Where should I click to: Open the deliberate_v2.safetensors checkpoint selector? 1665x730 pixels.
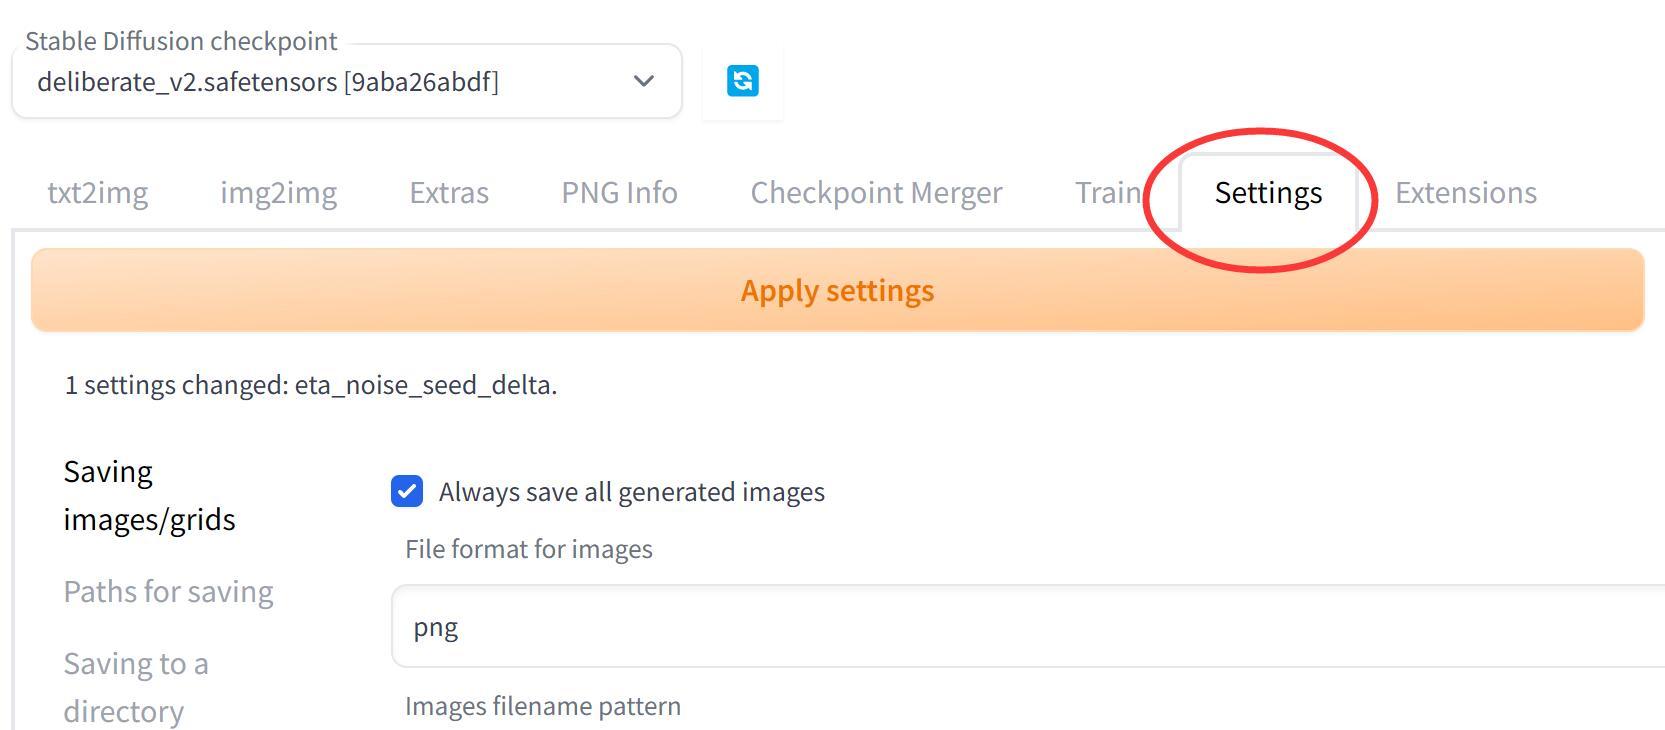click(346, 81)
